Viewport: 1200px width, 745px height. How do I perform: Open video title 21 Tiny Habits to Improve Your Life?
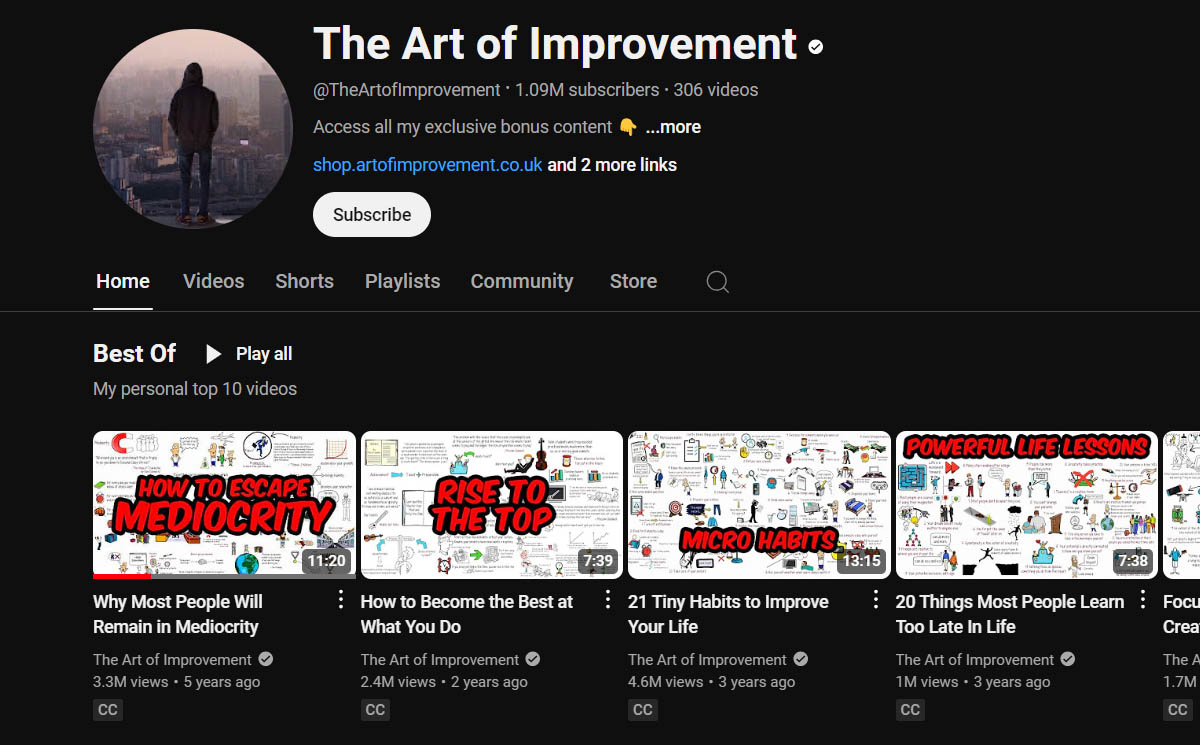click(728, 614)
